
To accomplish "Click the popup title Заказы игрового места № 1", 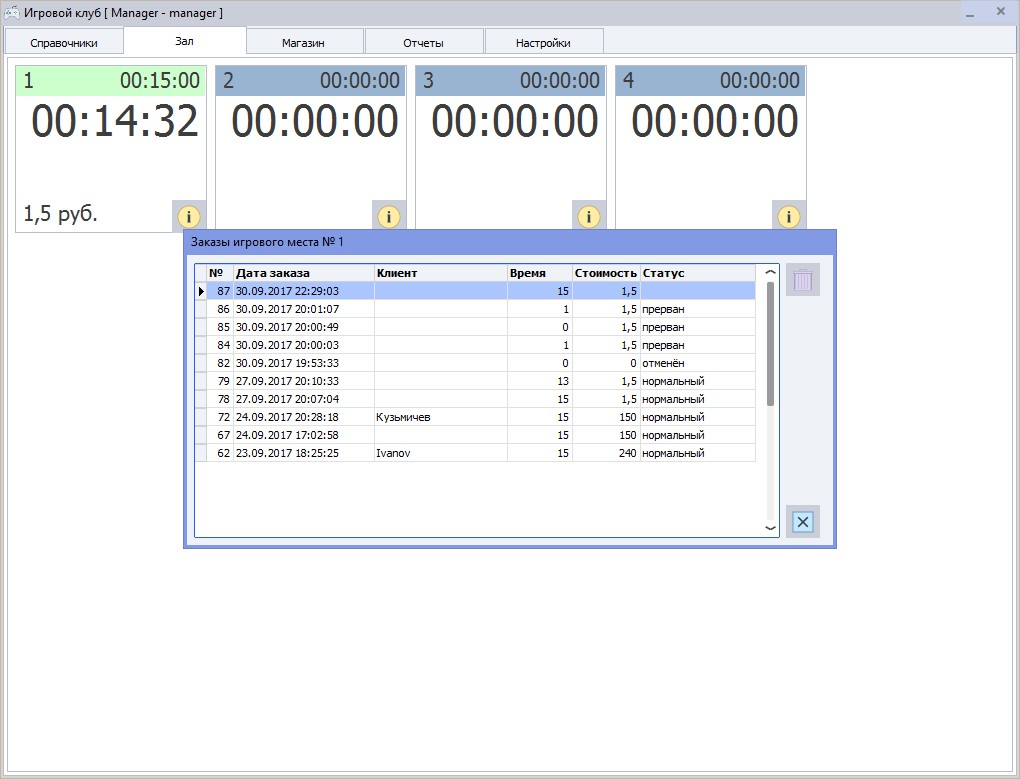I will point(267,242).
